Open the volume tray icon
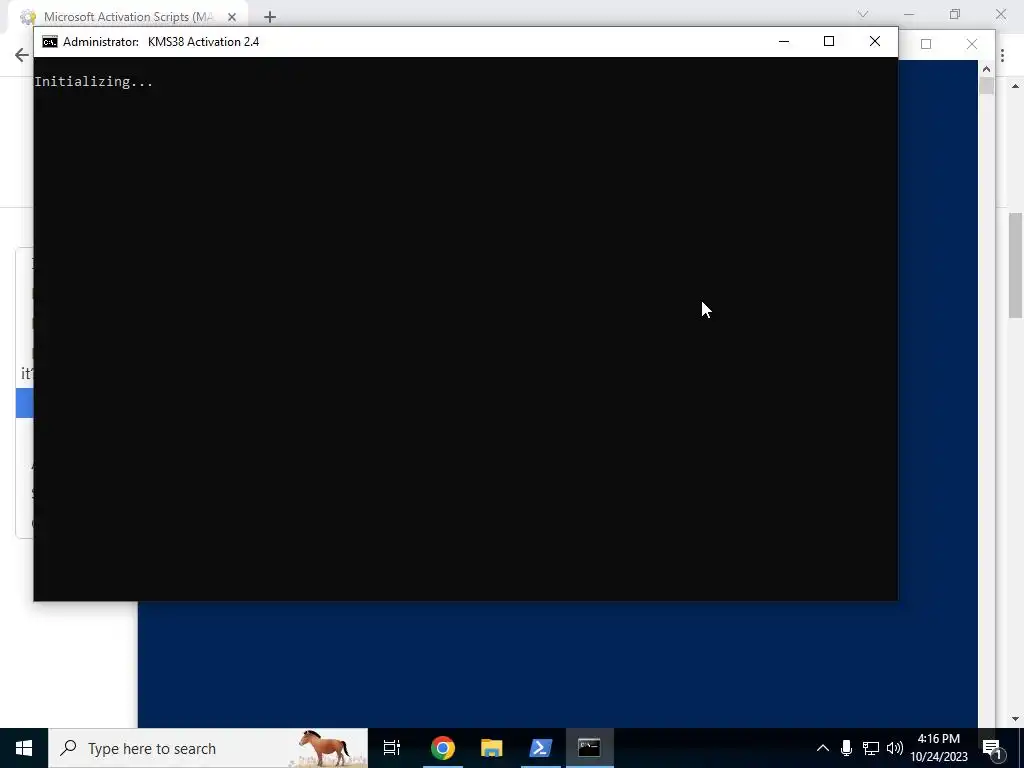Image resolution: width=1024 pixels, height=768 pixels. (895, 748)
